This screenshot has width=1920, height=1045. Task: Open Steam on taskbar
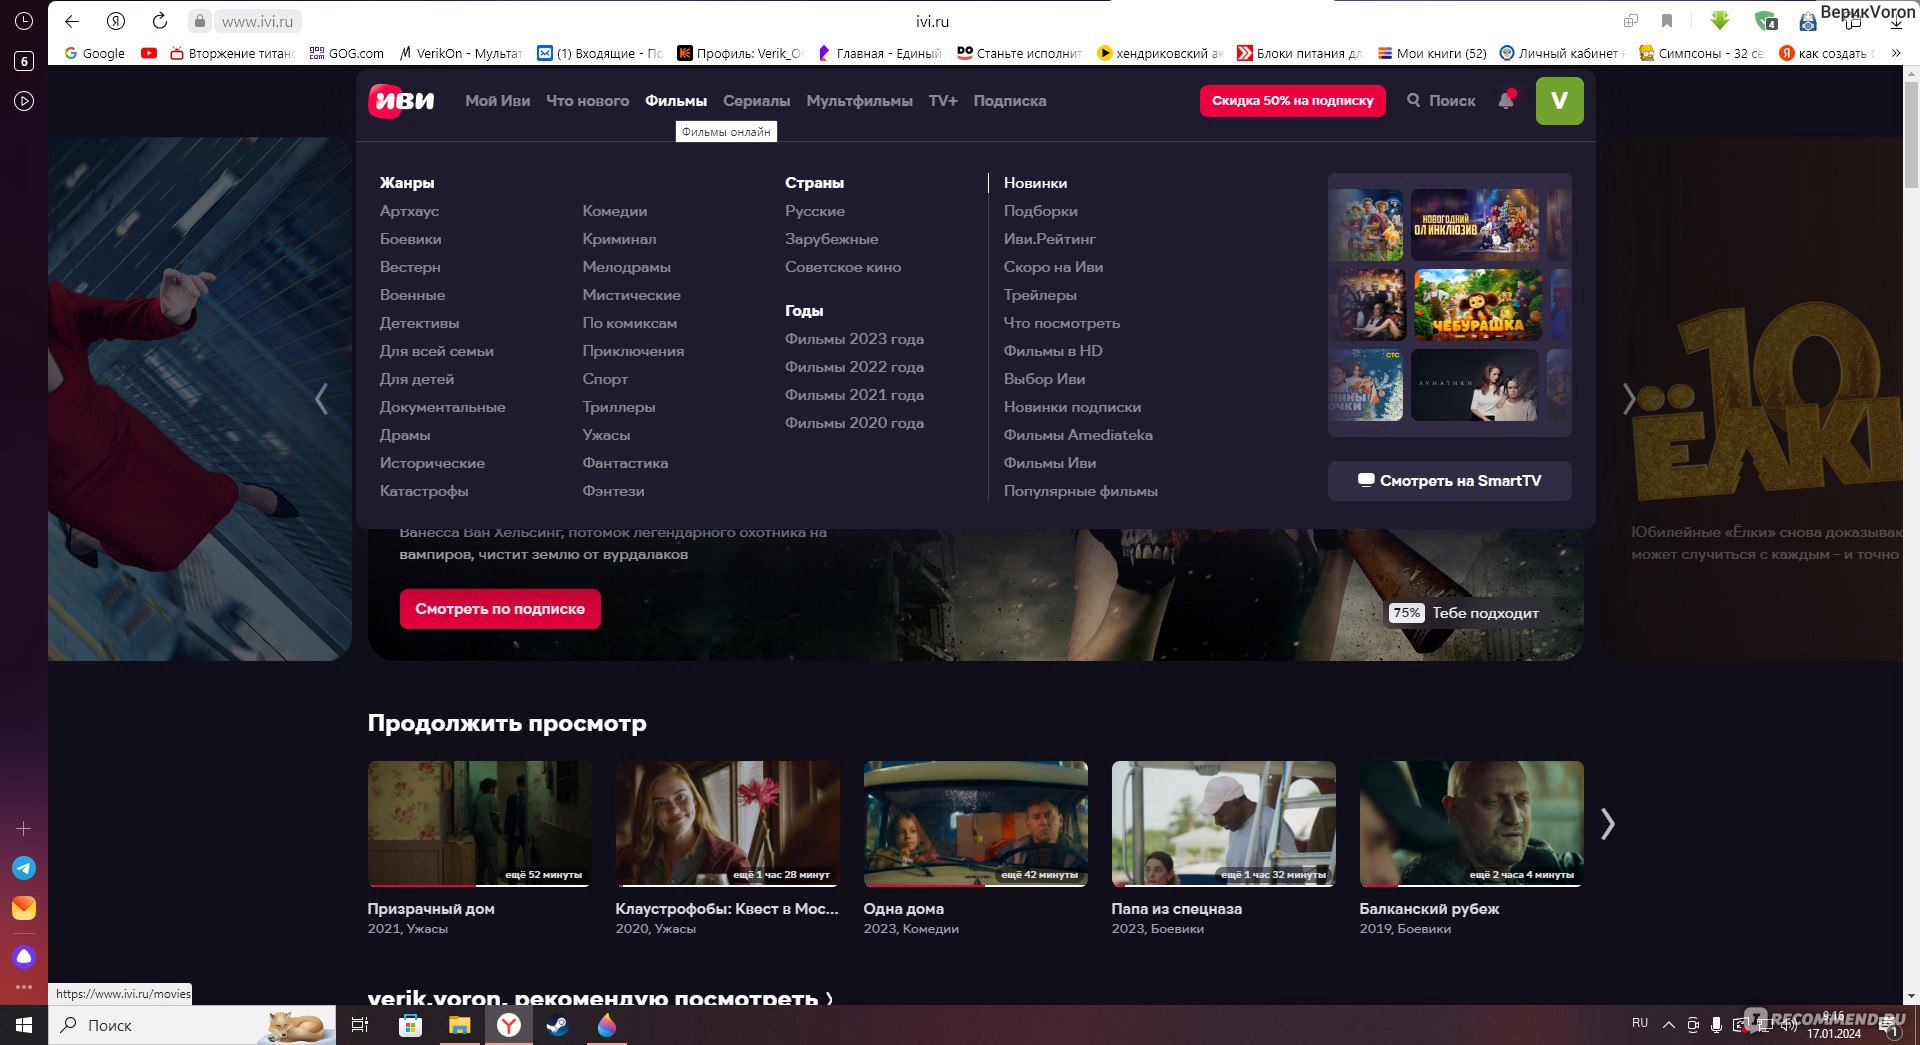[558, 1025]
